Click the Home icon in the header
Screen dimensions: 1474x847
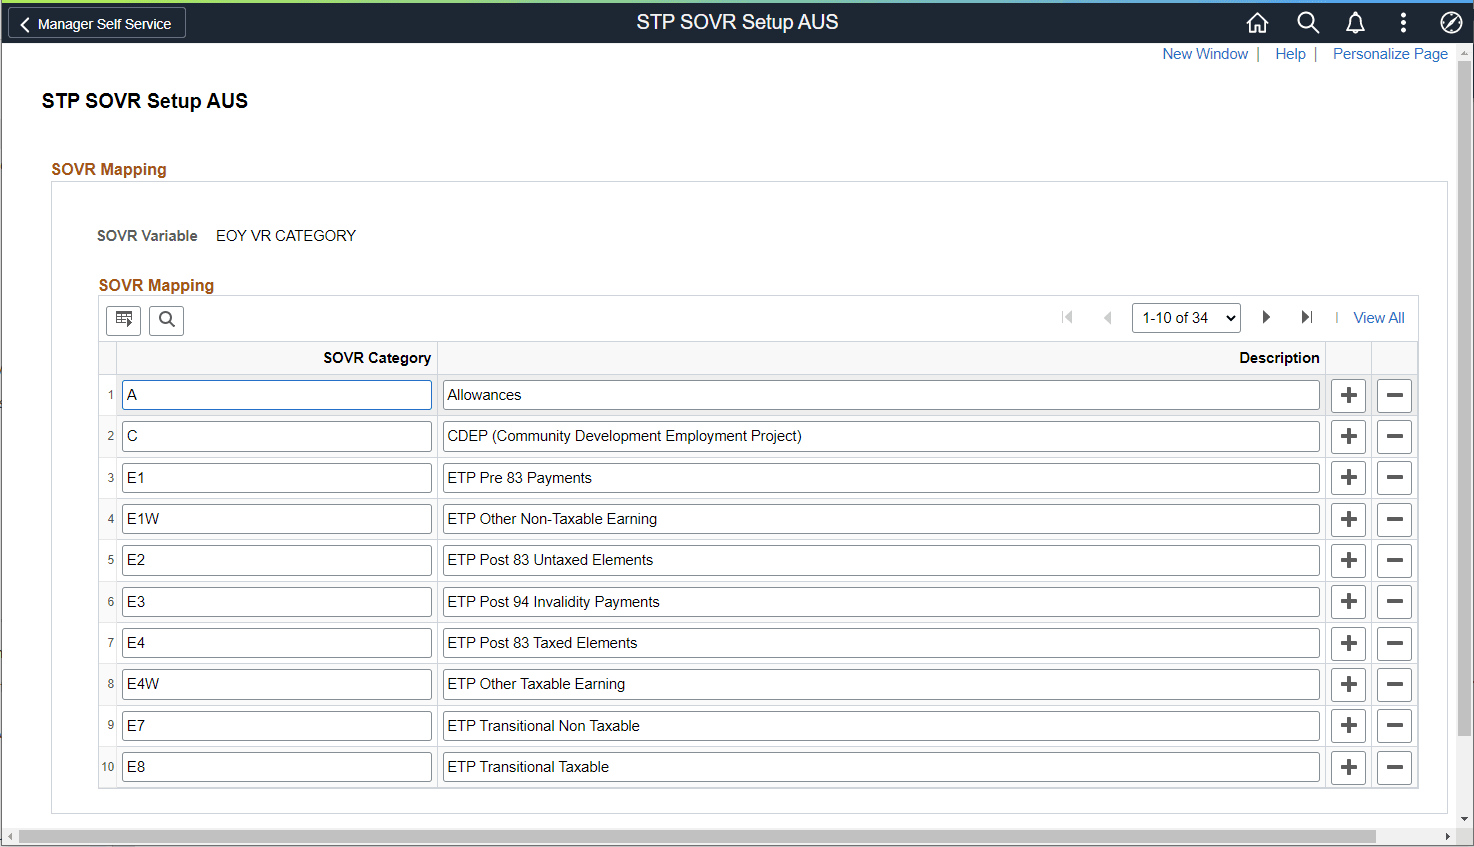pyautogui.click(x=1257, y=22)
